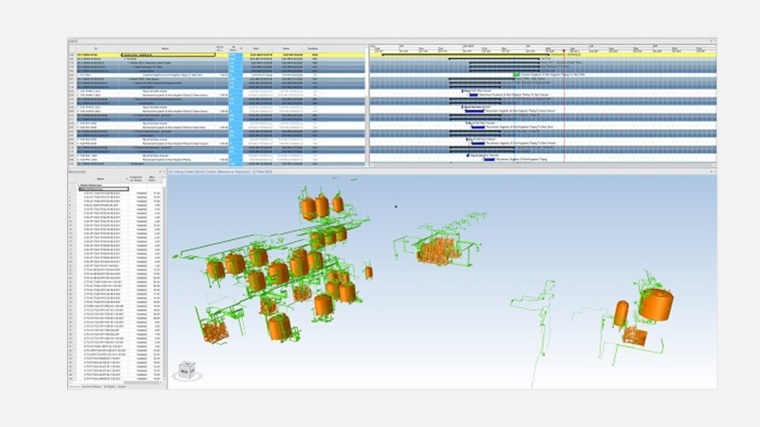Close the Gantt panel at top right
Image resolution: width=760 pixels, height=427 pixels.
coord(715,41)
